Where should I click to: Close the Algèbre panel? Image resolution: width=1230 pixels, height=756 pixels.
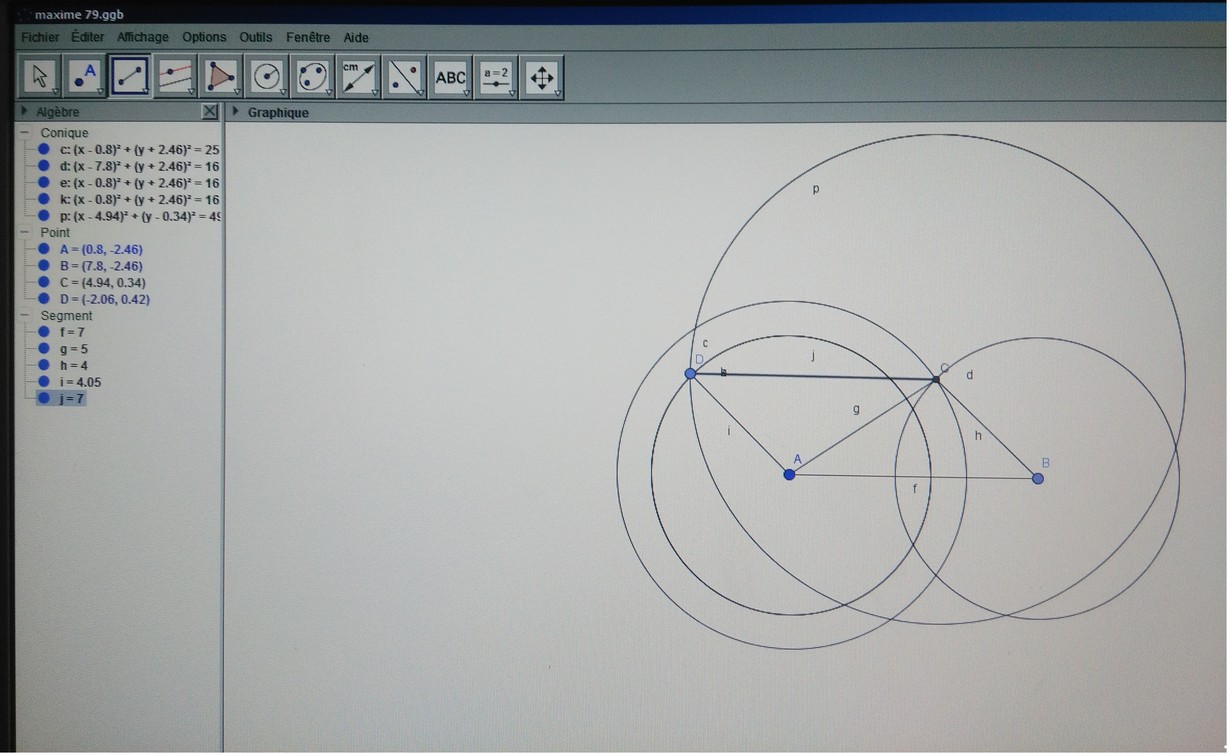click(x=209, y=112)
